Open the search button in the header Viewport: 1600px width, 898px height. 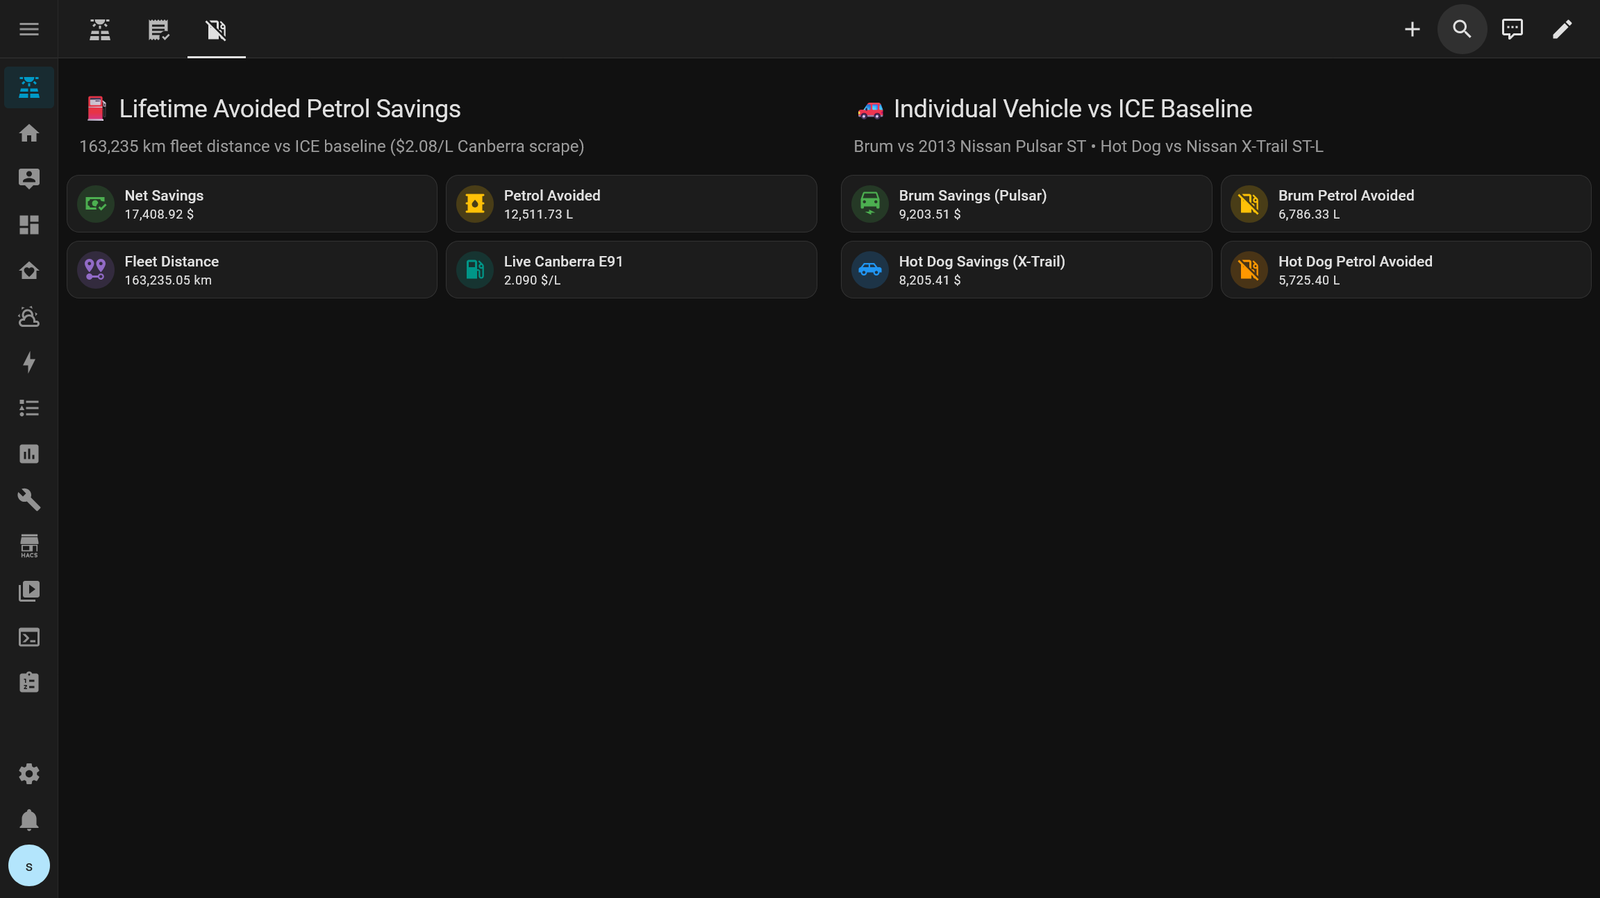tap(1462, 29)
